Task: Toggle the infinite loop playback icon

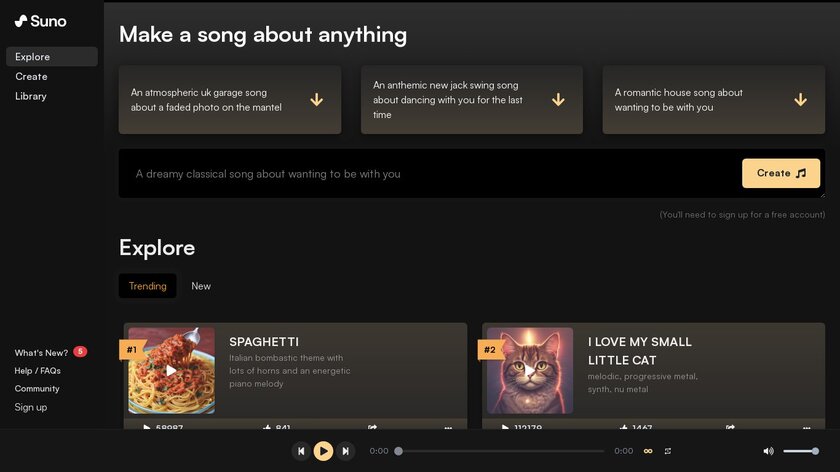Action: pyautogui.click(x=648, y=451)
